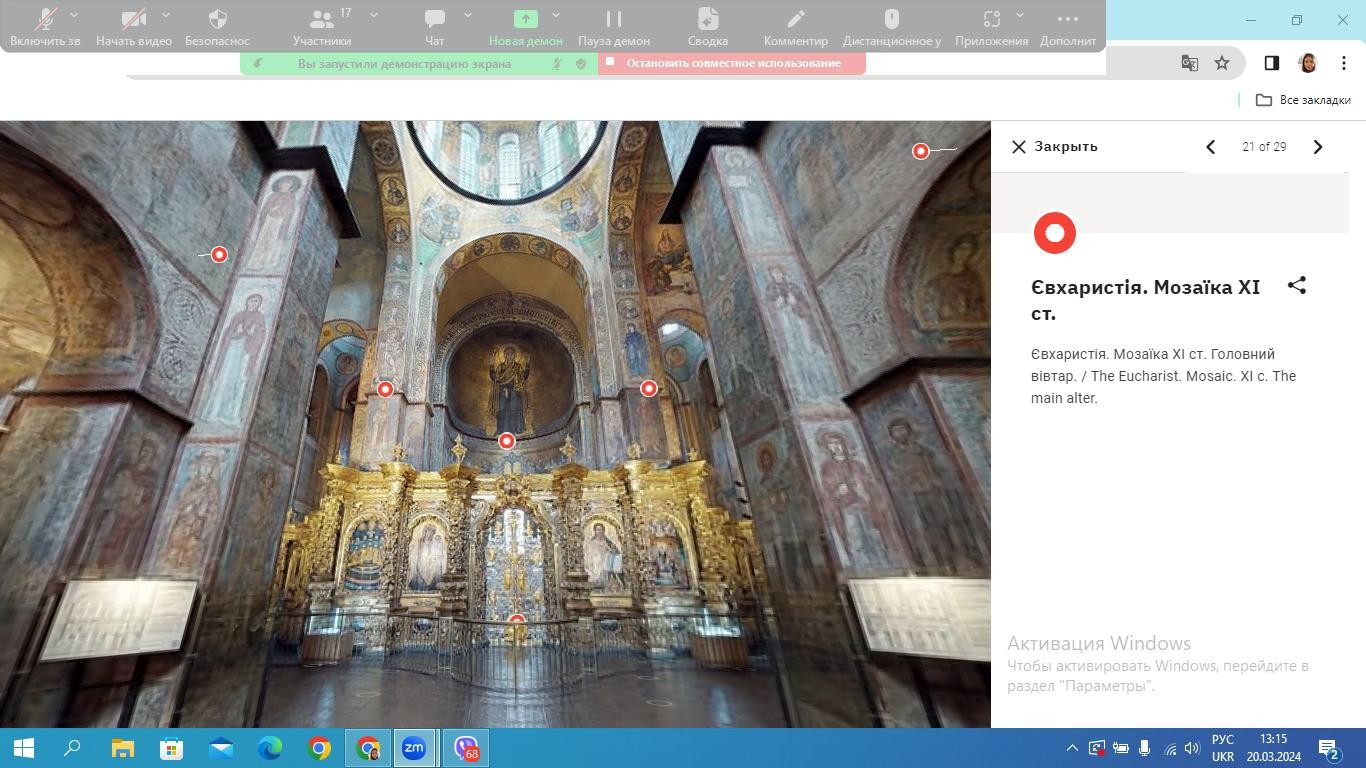Click the Eucharist mosaic description paragraph
The image size is (1366, 768).
1163,376
